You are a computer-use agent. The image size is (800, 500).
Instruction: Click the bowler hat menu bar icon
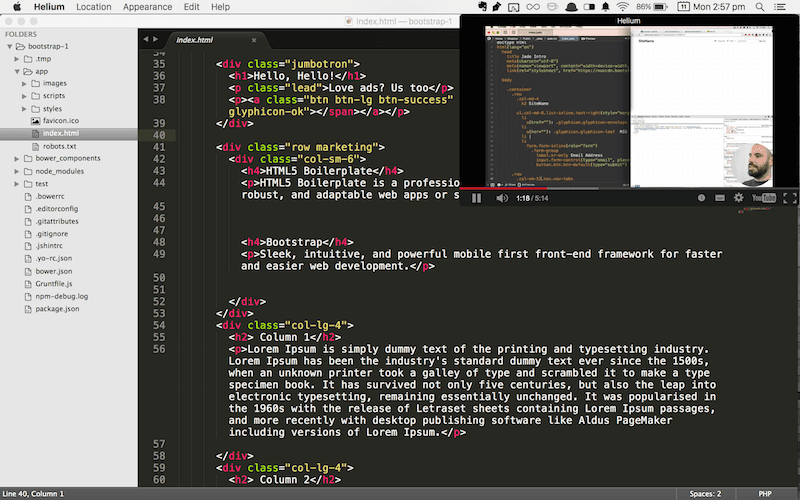point(571,7)
